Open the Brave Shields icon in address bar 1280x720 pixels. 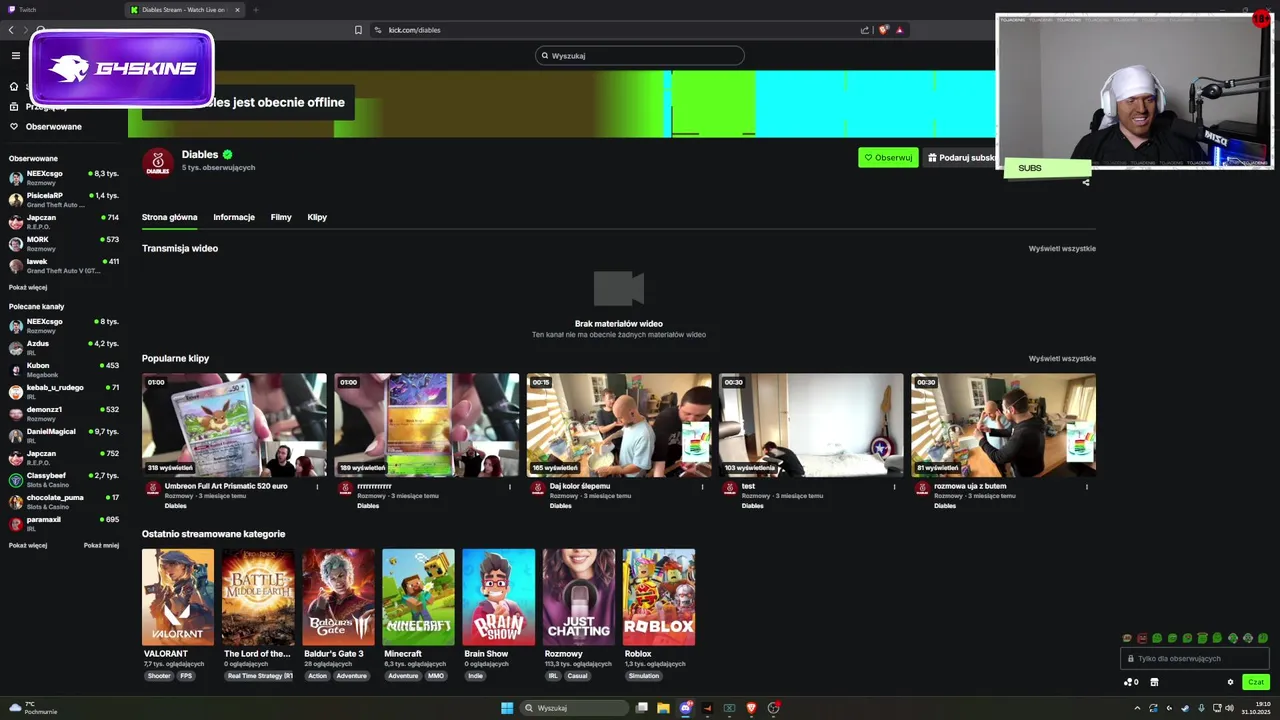point(883,30)
